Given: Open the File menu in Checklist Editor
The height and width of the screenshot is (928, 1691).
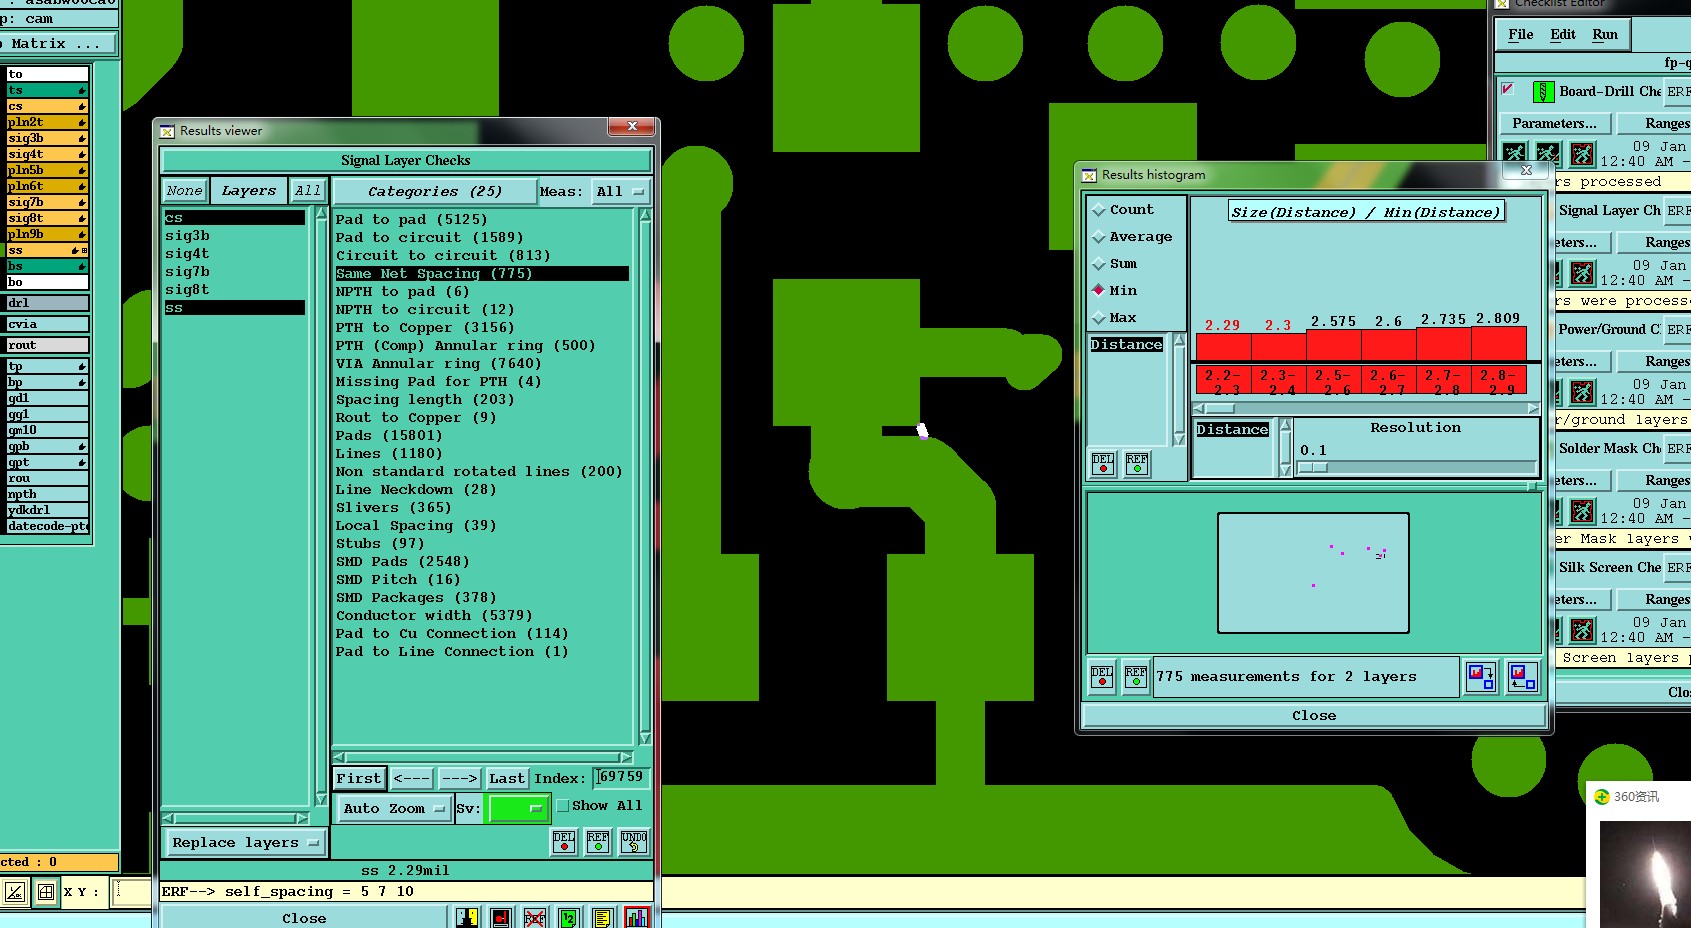Looking at the screenshot, I should point(1520,34).
